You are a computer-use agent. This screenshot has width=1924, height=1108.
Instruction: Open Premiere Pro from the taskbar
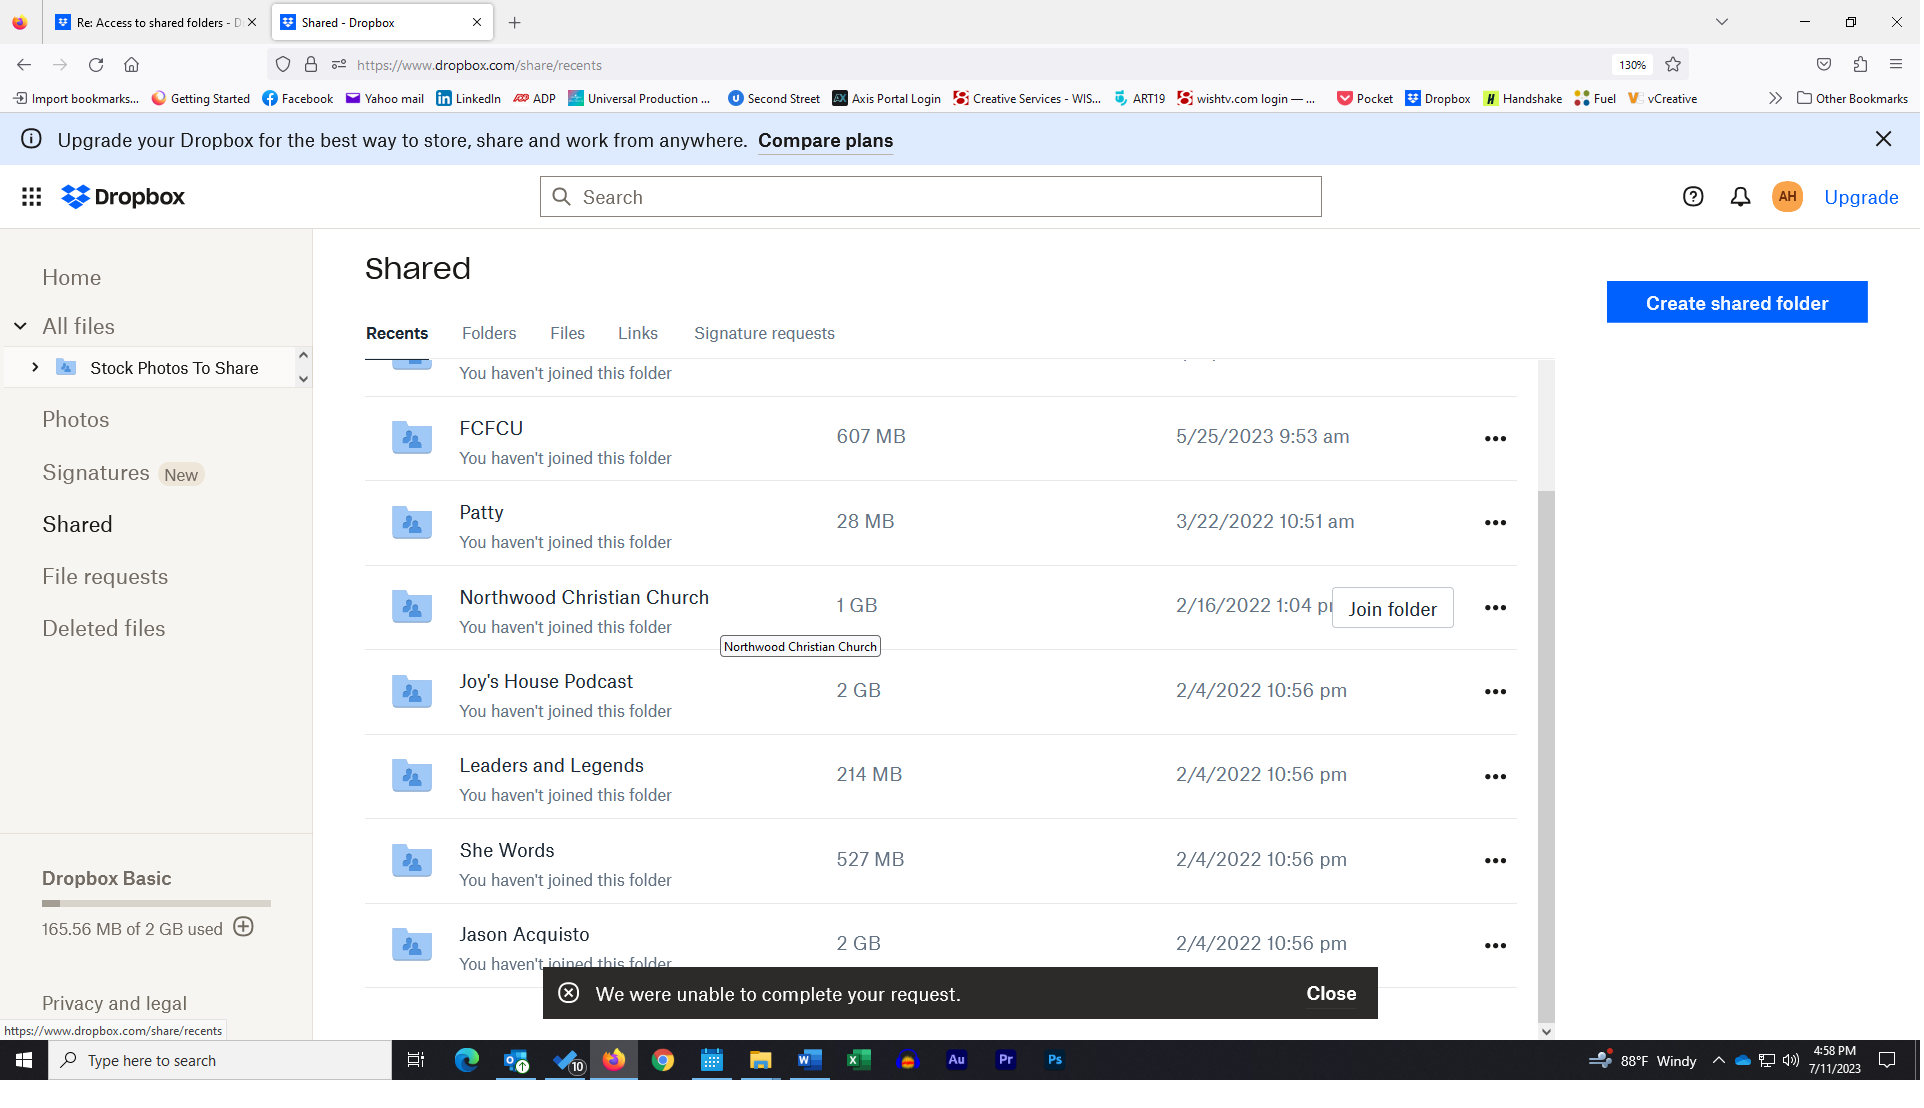pyautogui.click(x=1008, y=1061)
